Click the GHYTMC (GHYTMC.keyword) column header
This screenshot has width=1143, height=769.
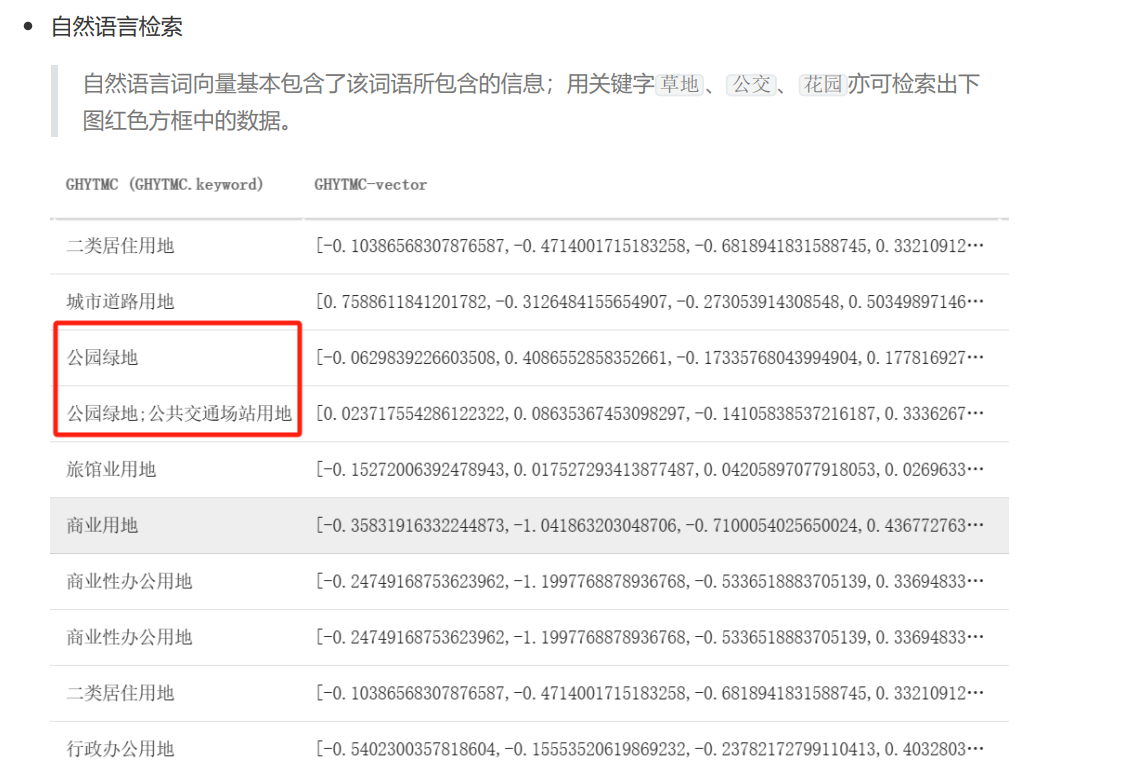(x=165, y=184)
